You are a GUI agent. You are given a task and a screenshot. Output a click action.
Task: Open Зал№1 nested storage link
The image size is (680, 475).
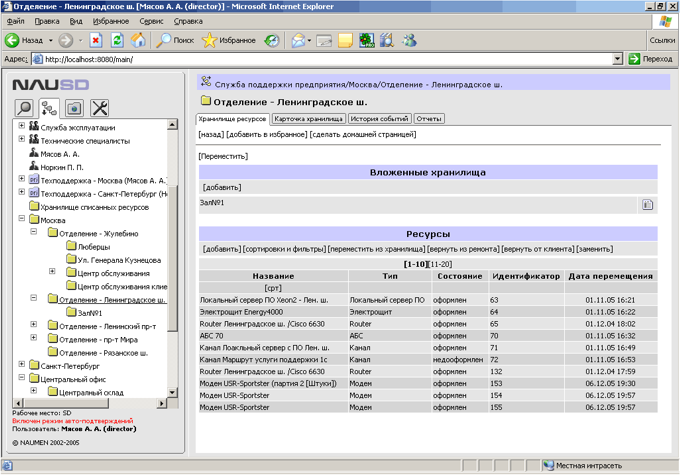212,203
